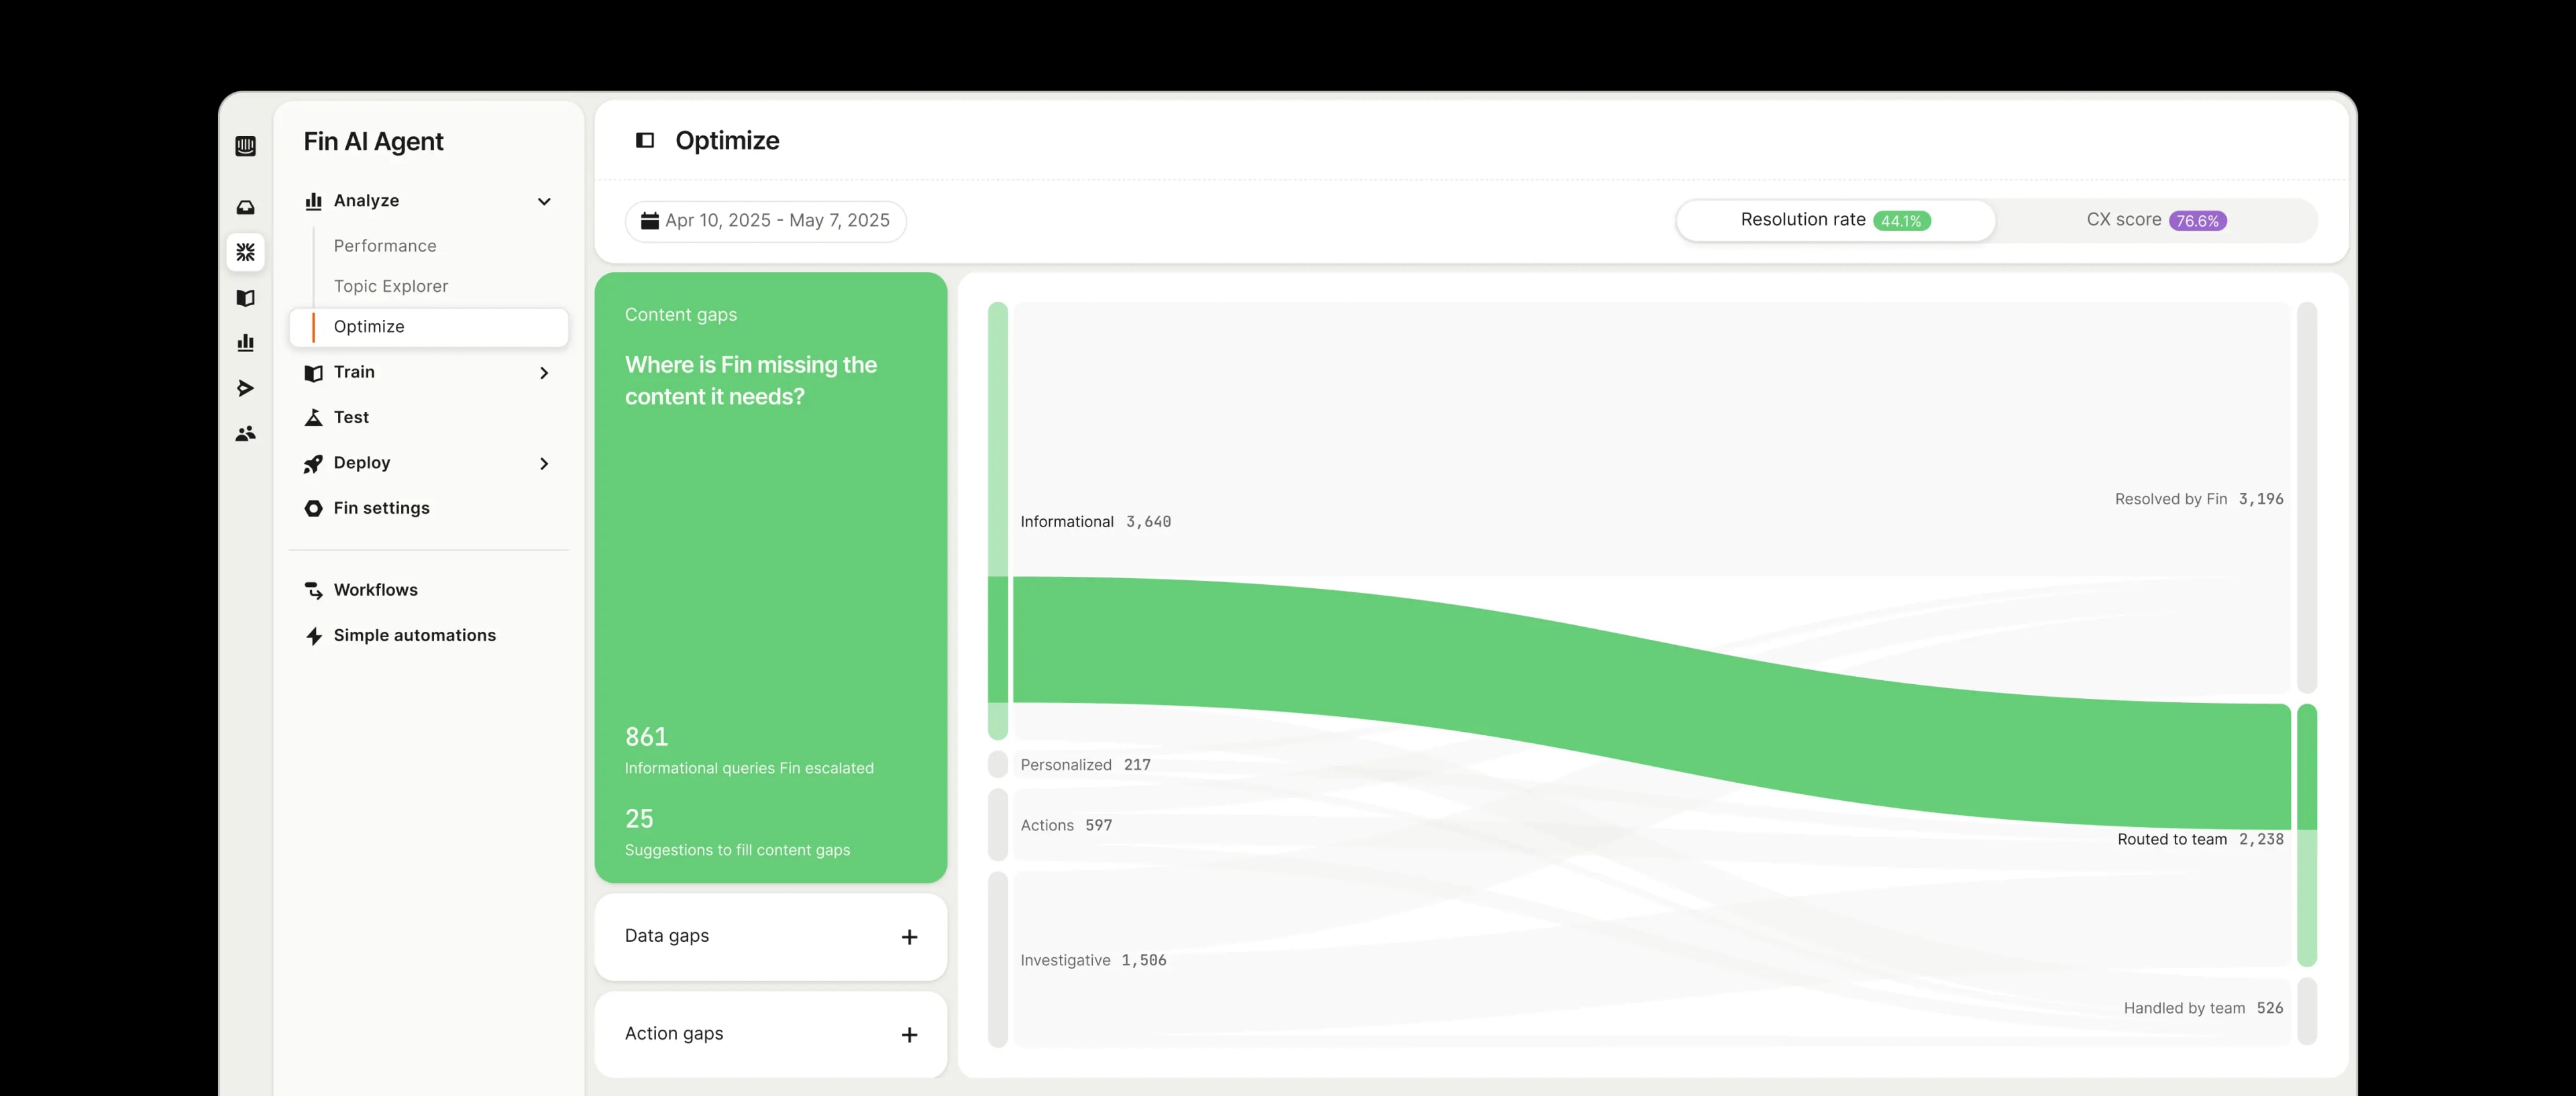Click the Fin AI Agent heading
Image resolution: width=2576 pixels, height=1096 pixels.
point(373,141)
